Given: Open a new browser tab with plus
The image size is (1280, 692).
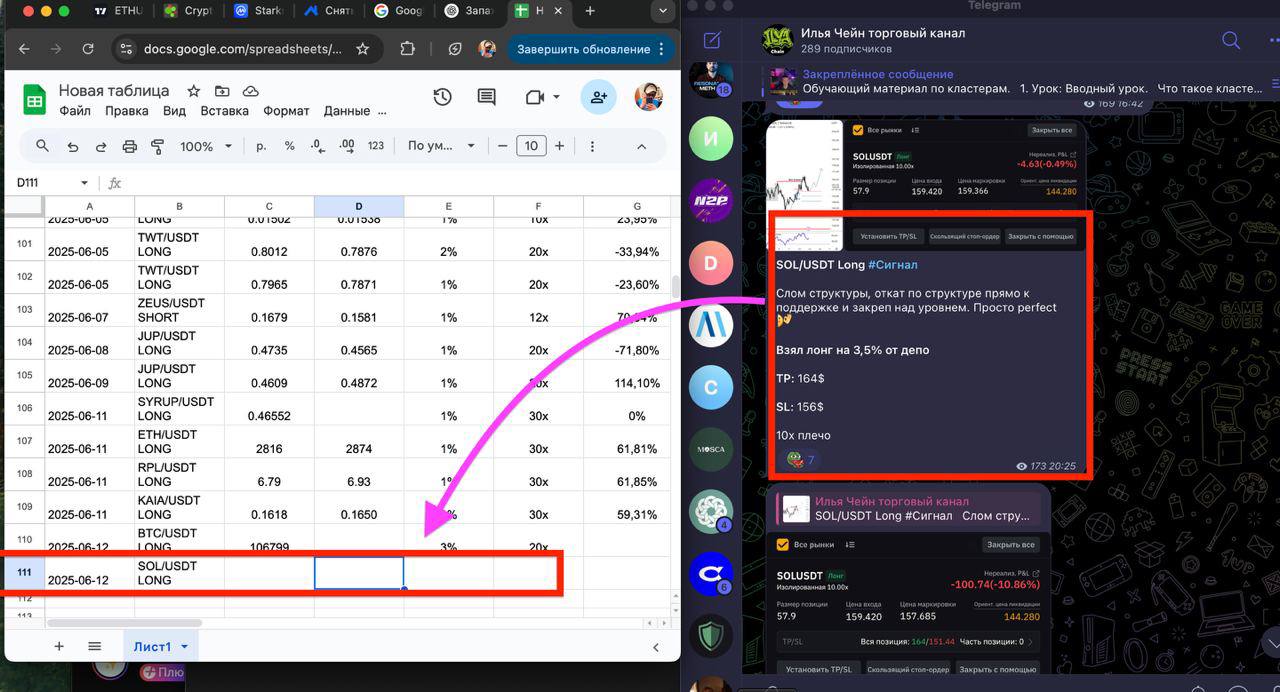Looking at the screenshot, I should pos(590,11).
